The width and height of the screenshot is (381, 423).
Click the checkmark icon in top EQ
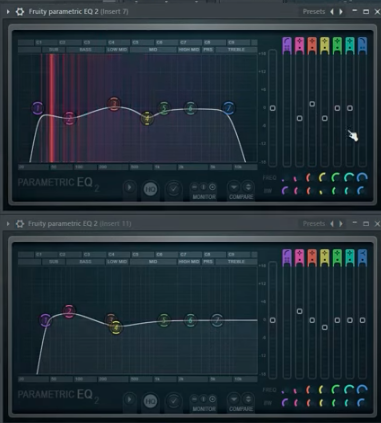tap(173, 189)
